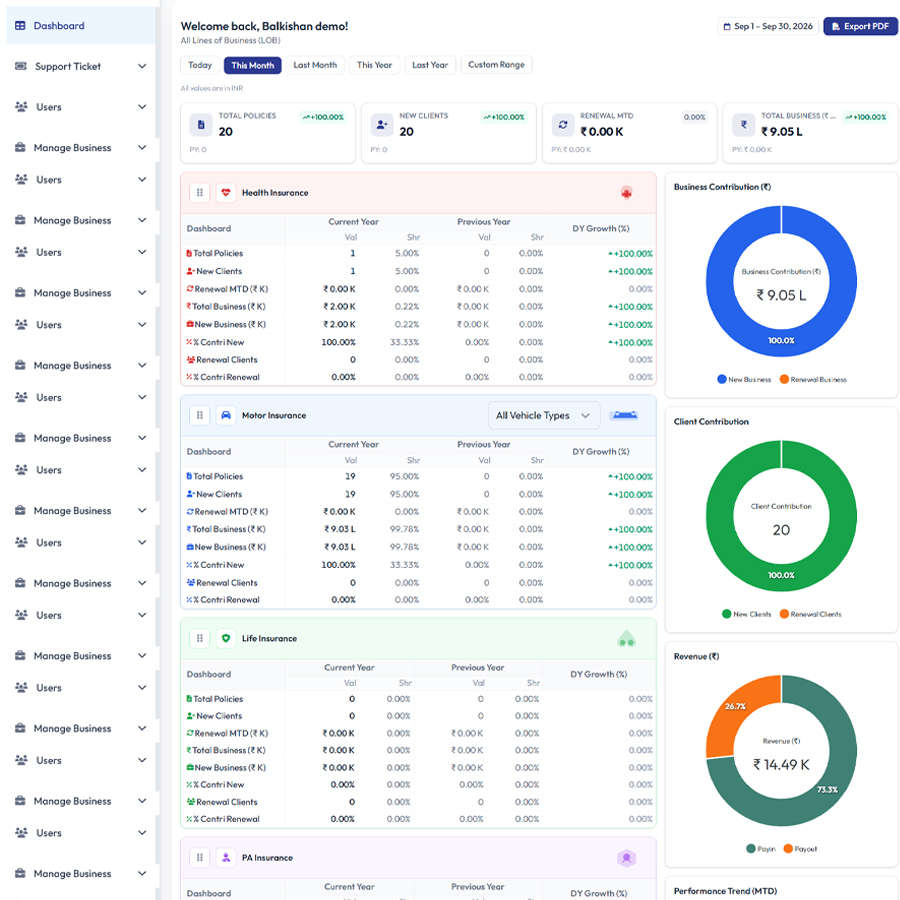Image resolution: width=900 pixels, height=900 pixels.
Task: Click the New Clients card user icon
Action: (x=382, y=125)
